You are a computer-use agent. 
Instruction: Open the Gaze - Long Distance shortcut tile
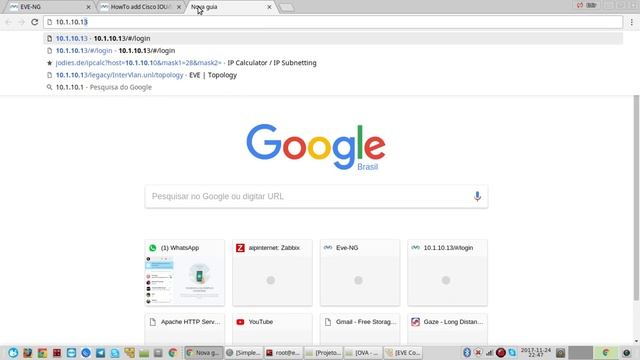(447, 329)
